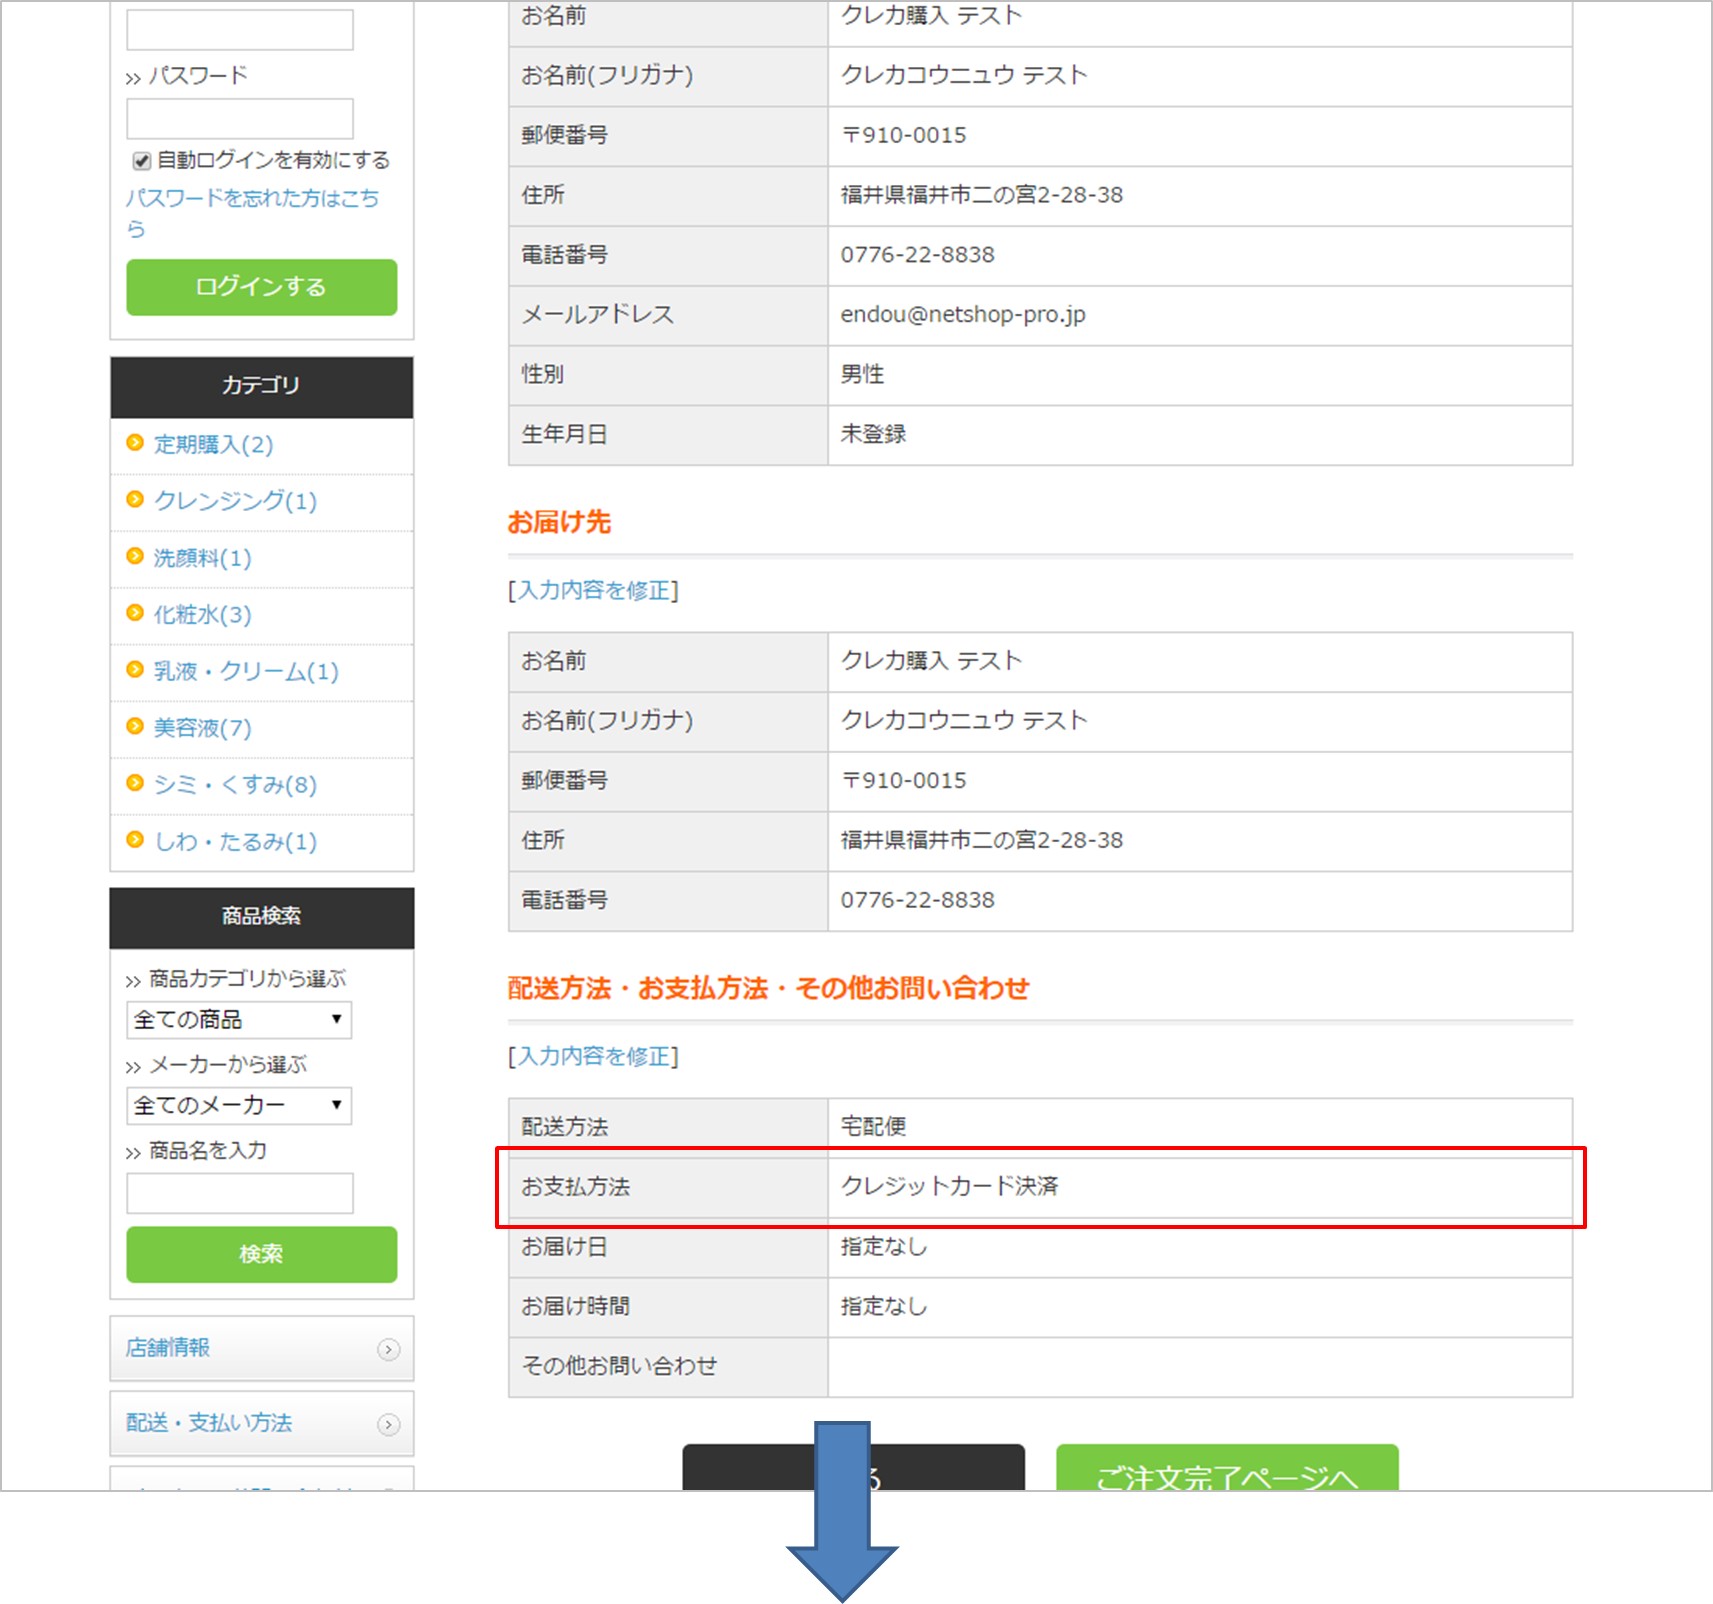The image size is (1713, 1604).
Task: Click 入力内容を修正 link under お届け先
Action: point(593,590)
